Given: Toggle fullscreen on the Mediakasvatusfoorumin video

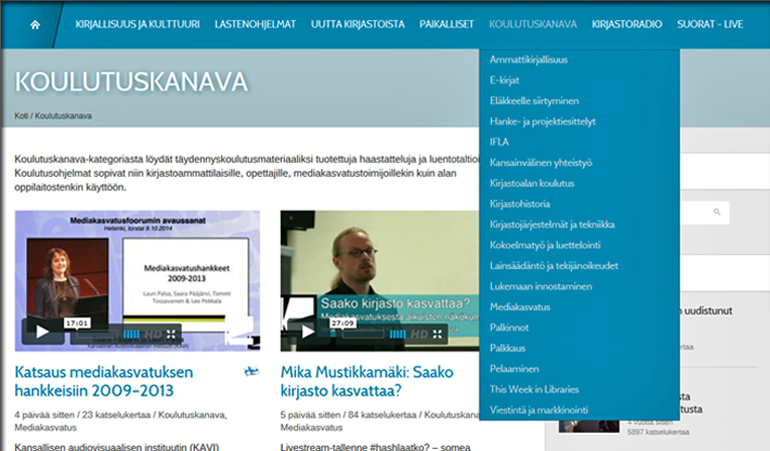Looking at the screenshot, I should click(x=171, y=335).
